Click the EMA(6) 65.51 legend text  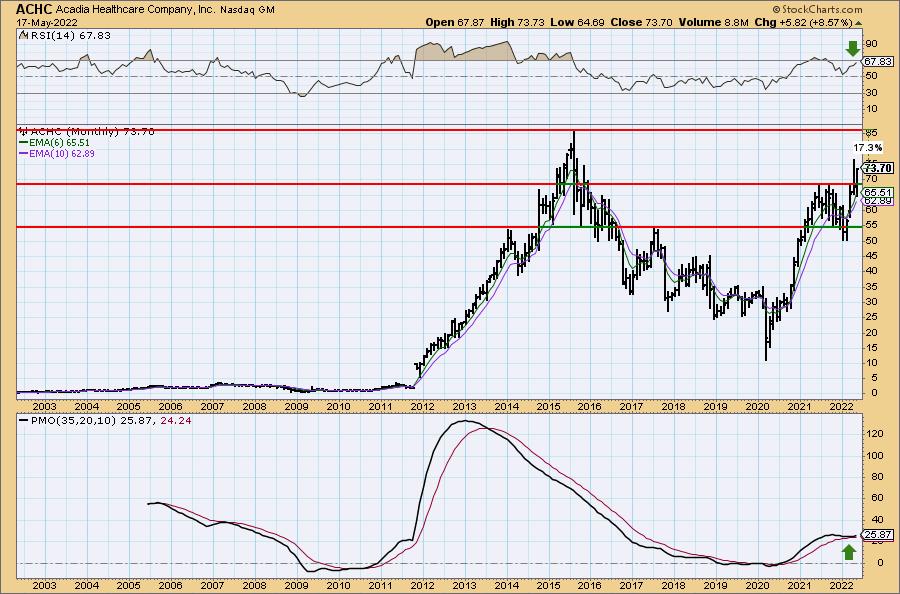(x=59, y=142)
